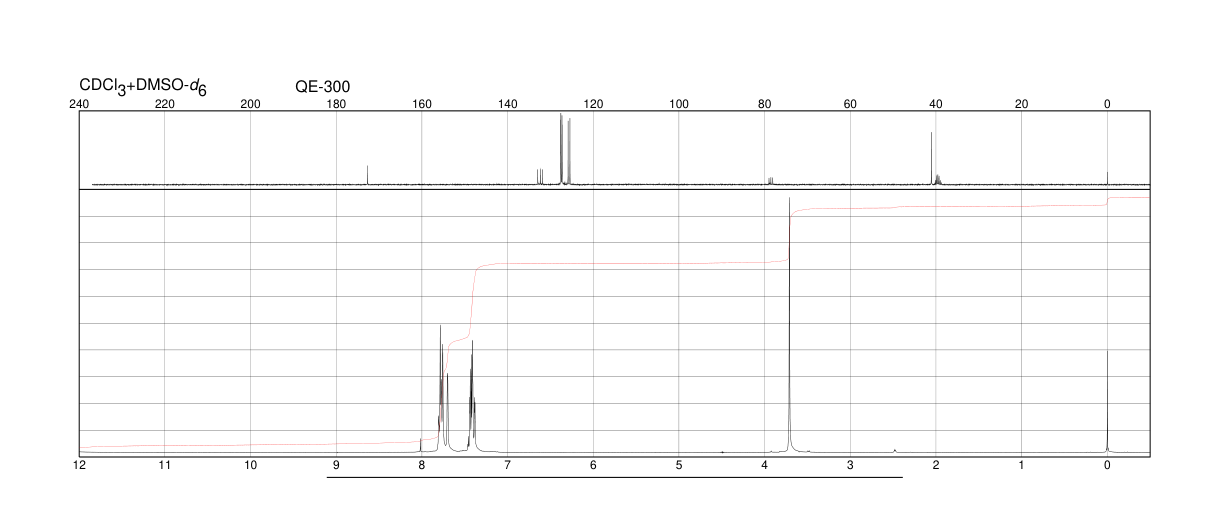The width and height of the screenshot is (1224, 528).
Task: Select the 220 tick label on carbon axis
Action: tap(165, 104)
